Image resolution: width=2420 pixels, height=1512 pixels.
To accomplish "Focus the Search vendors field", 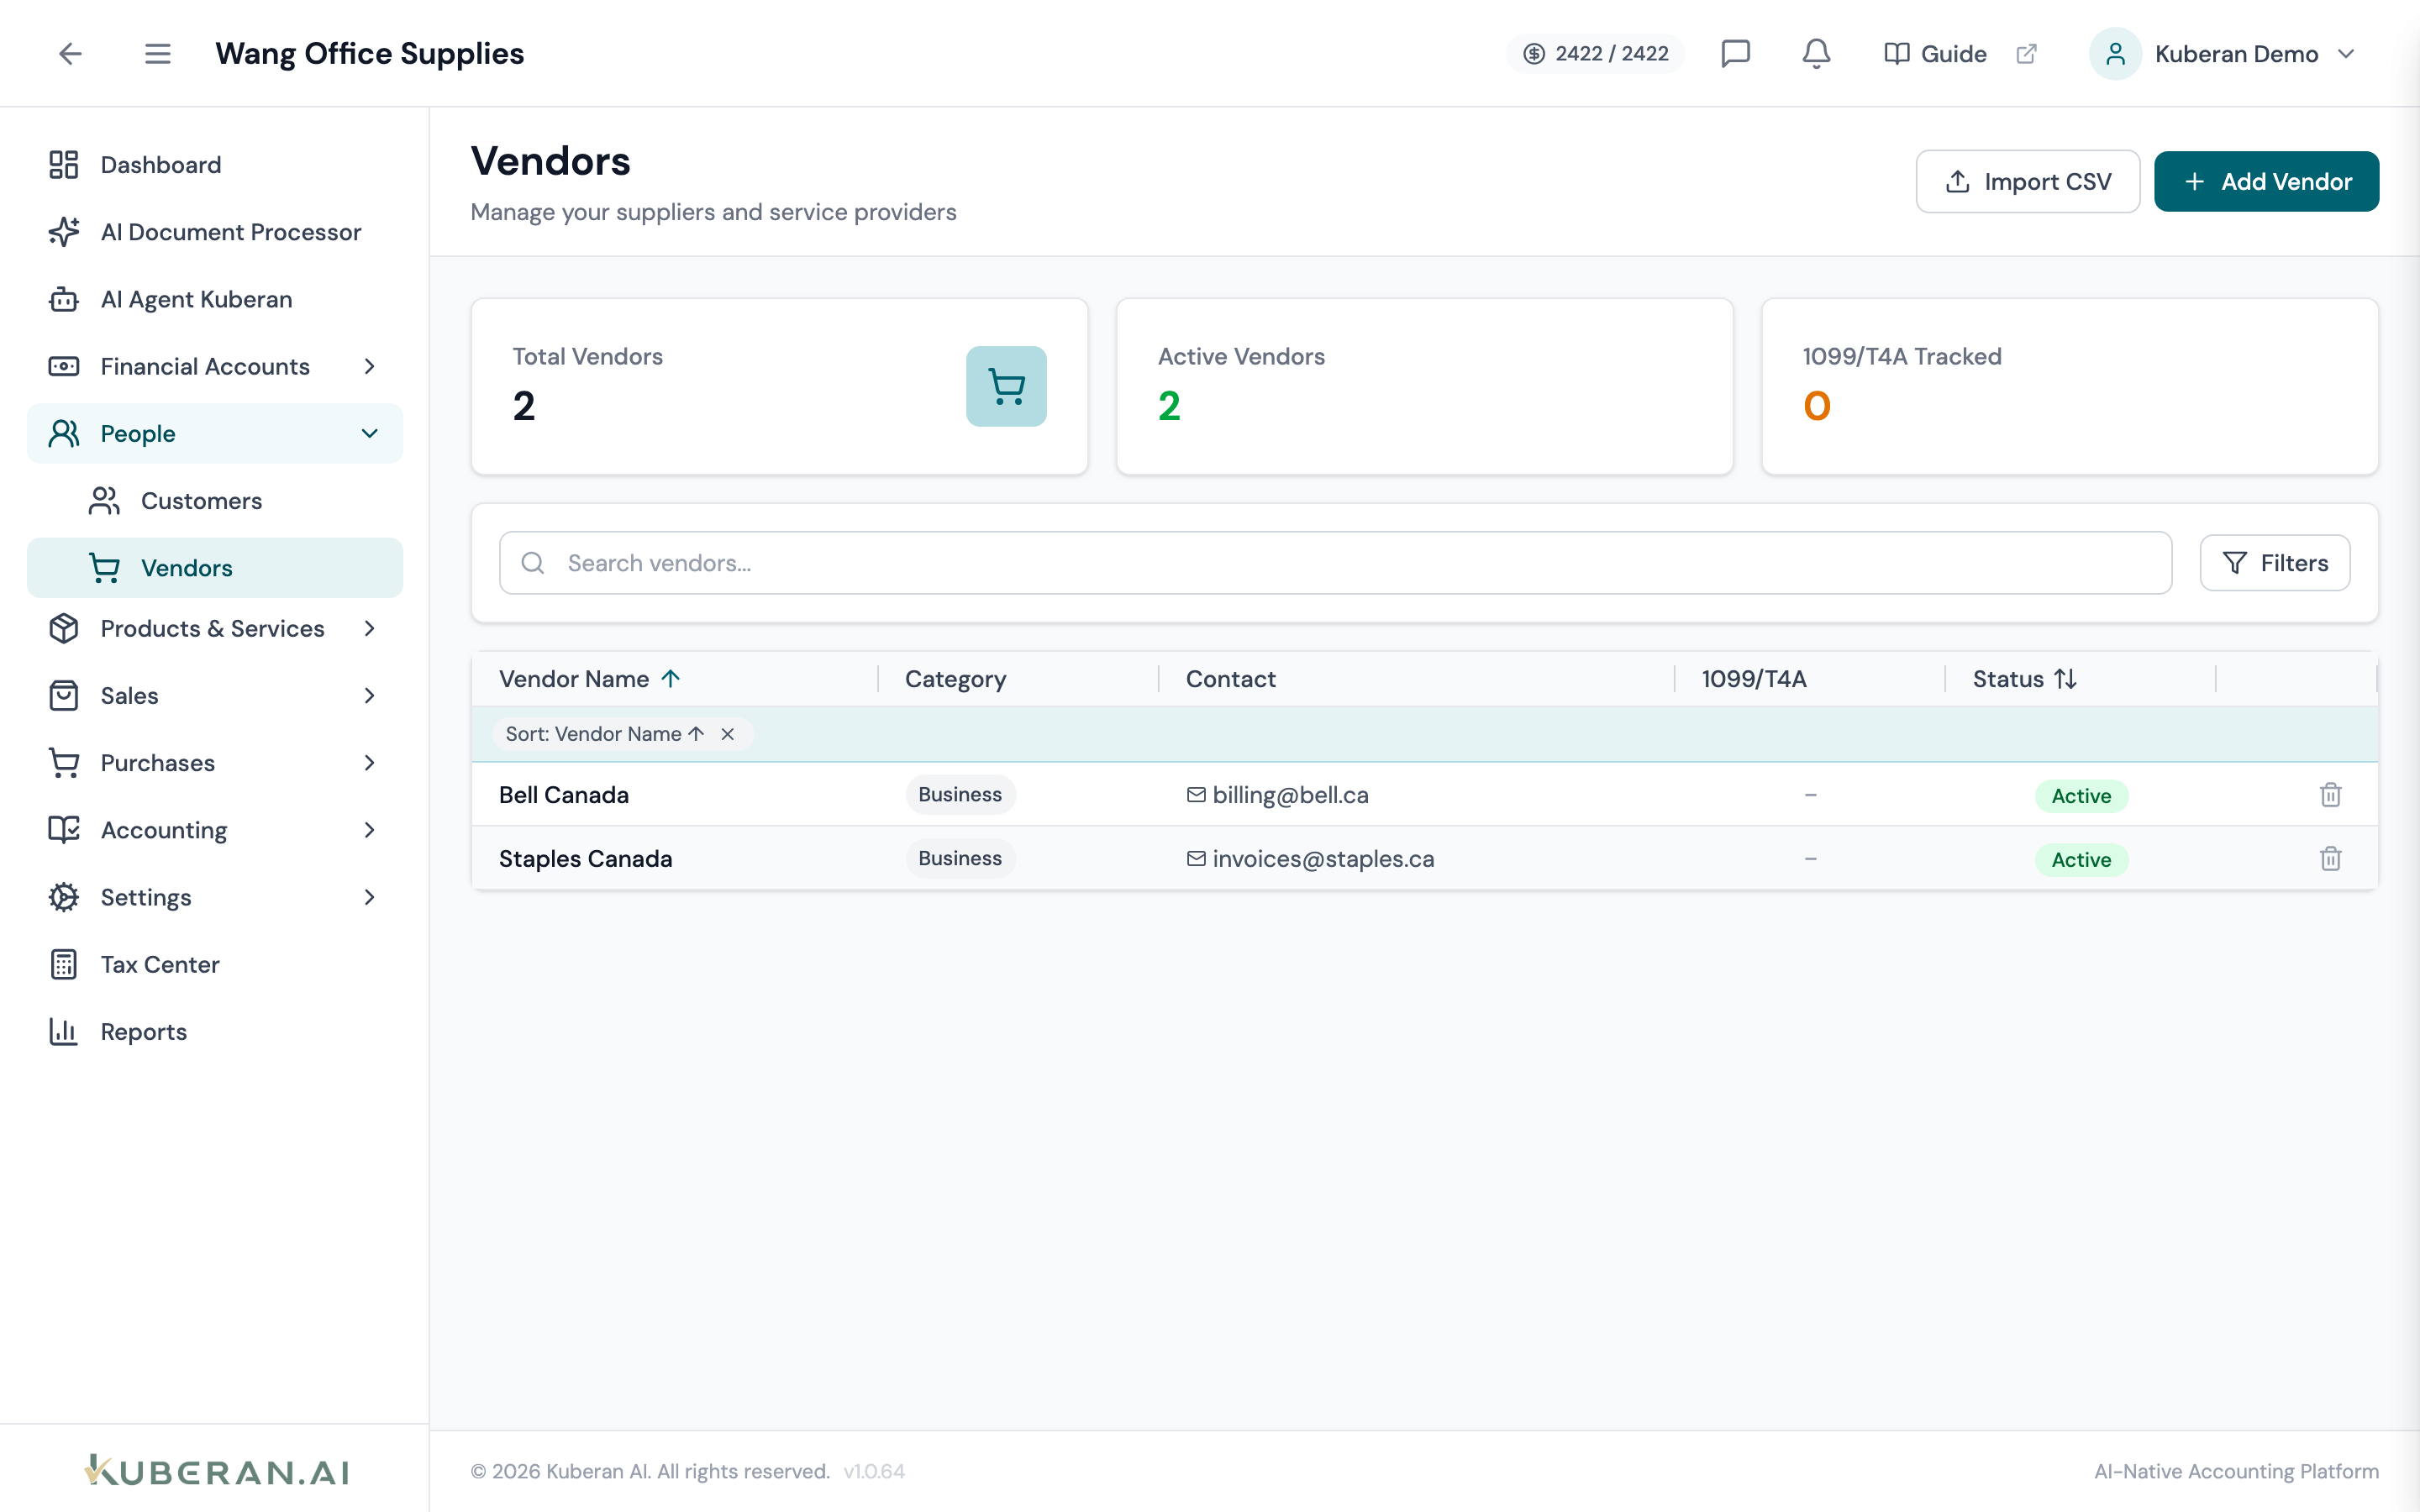I will (x=1335, y=563).
